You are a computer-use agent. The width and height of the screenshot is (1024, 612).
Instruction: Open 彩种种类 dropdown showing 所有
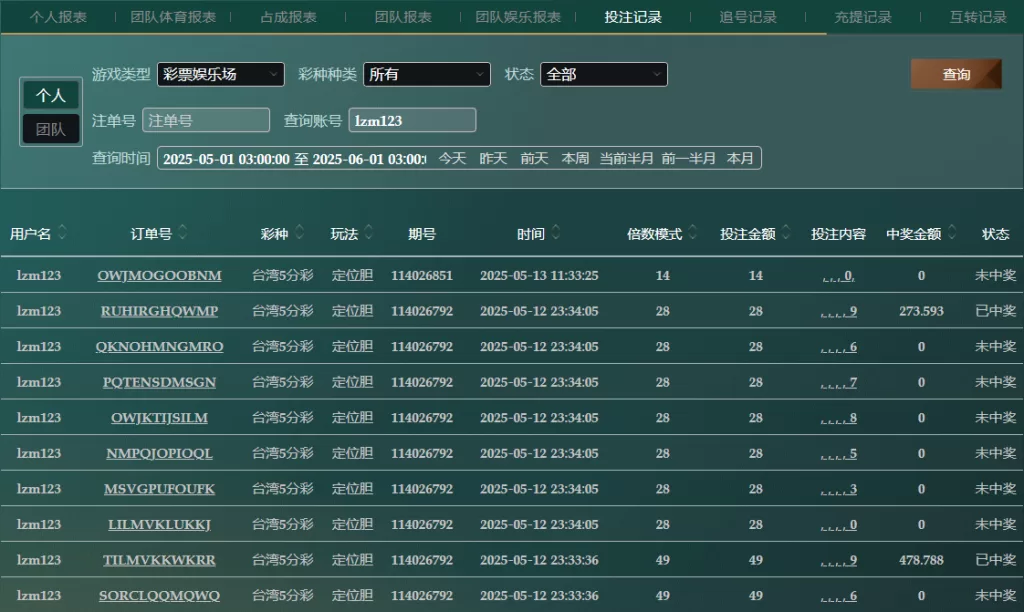426,74
